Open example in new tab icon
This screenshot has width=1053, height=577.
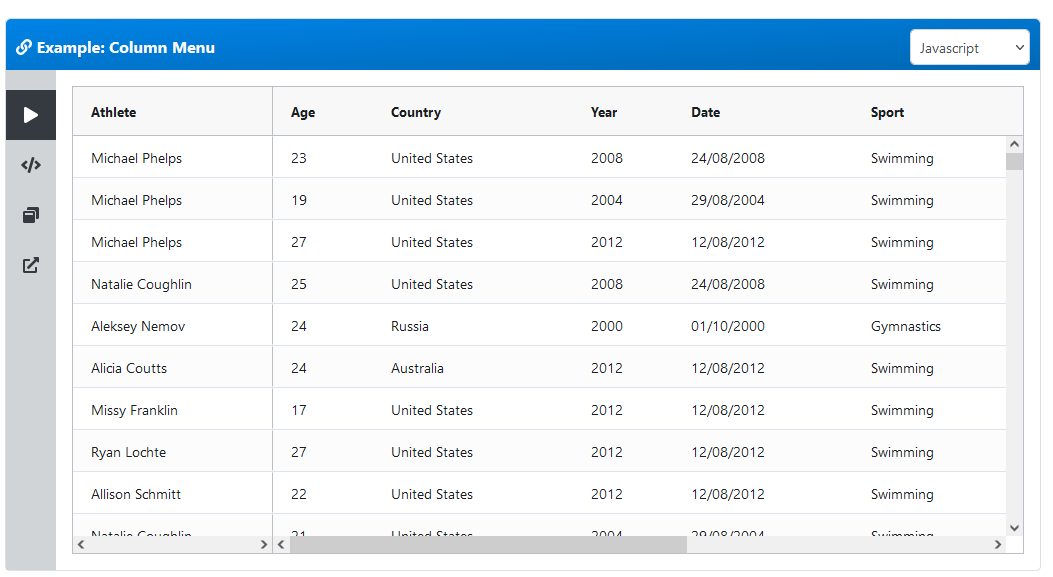(31, 266)
